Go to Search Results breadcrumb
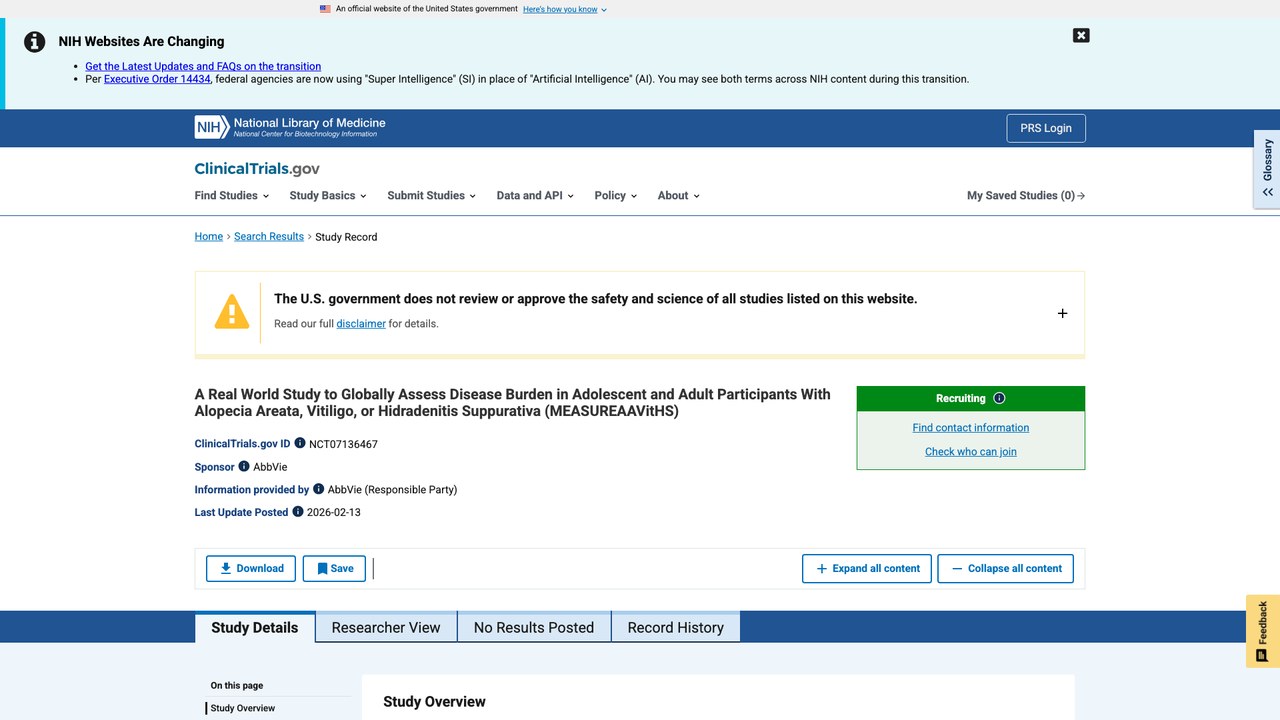The image size is (1280, 720). [269, 236]
